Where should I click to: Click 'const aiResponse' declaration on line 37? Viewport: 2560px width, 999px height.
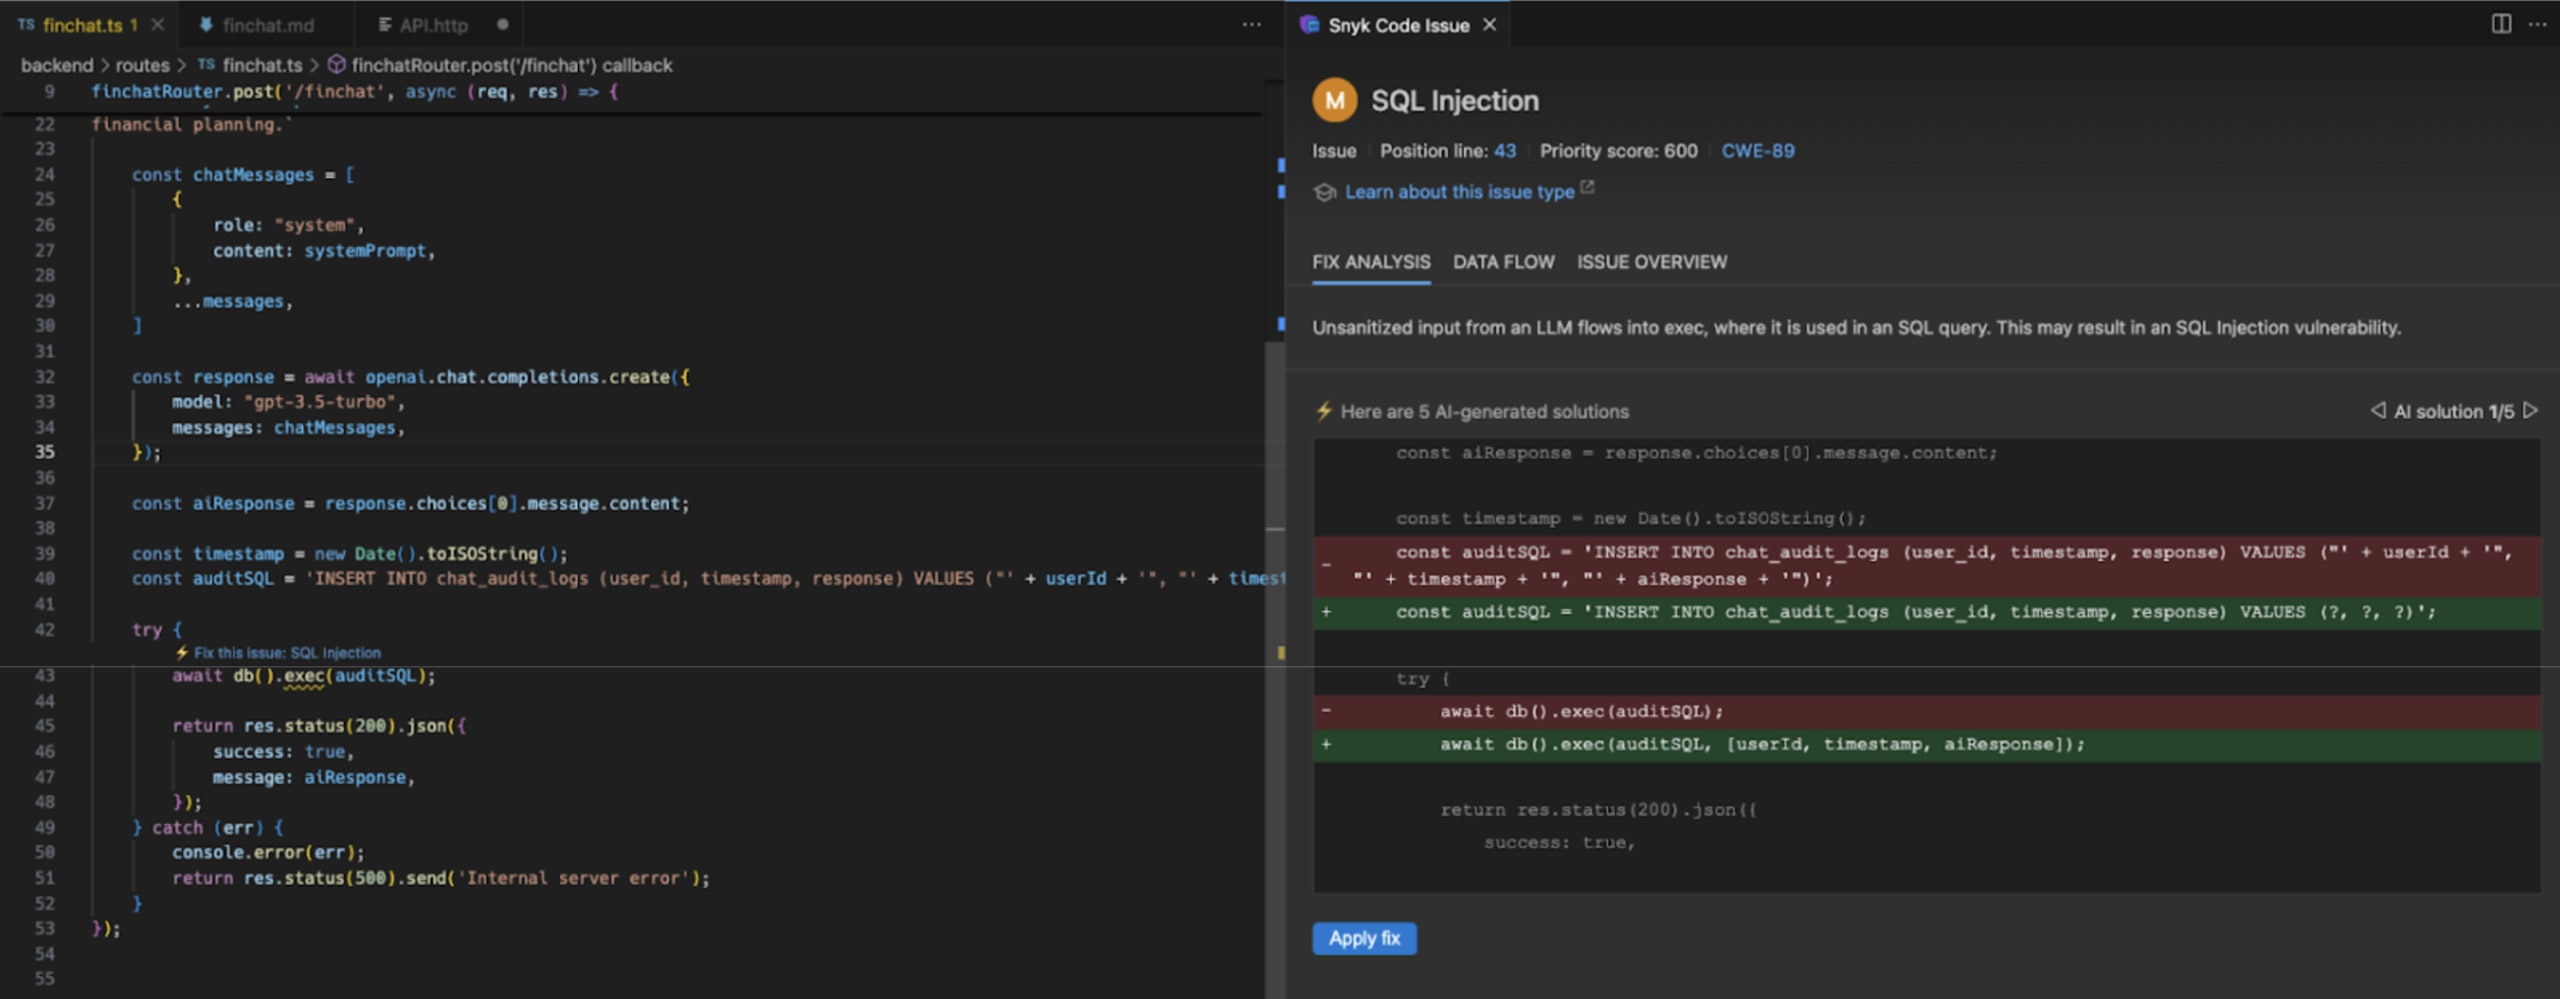point(213,504)
